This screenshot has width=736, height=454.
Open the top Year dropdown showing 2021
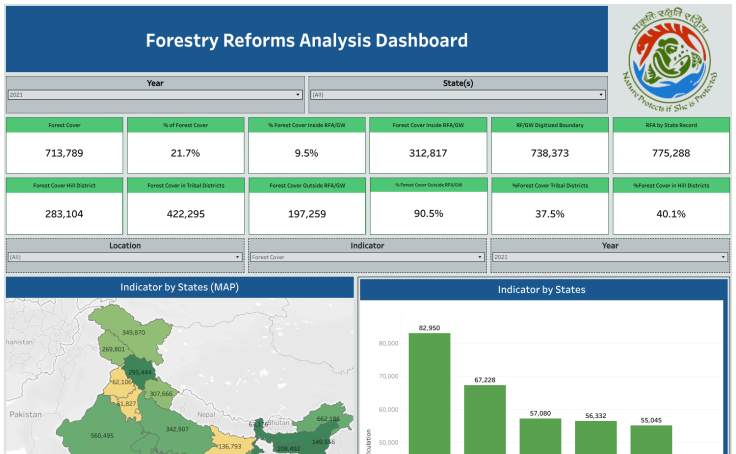point(155,95)
